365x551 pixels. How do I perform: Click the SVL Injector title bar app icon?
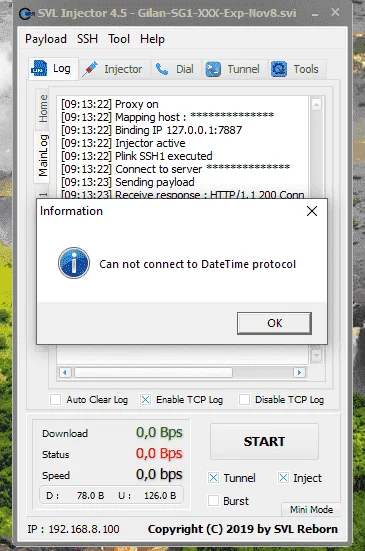click(27, 13)
